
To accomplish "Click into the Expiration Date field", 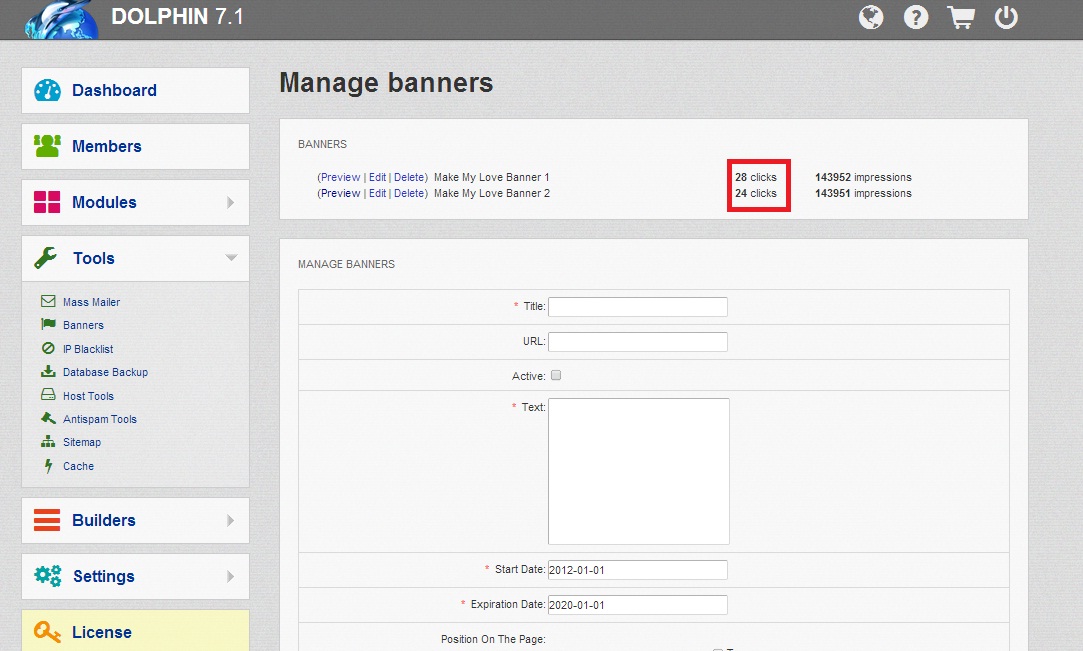I will coord(637,604).
